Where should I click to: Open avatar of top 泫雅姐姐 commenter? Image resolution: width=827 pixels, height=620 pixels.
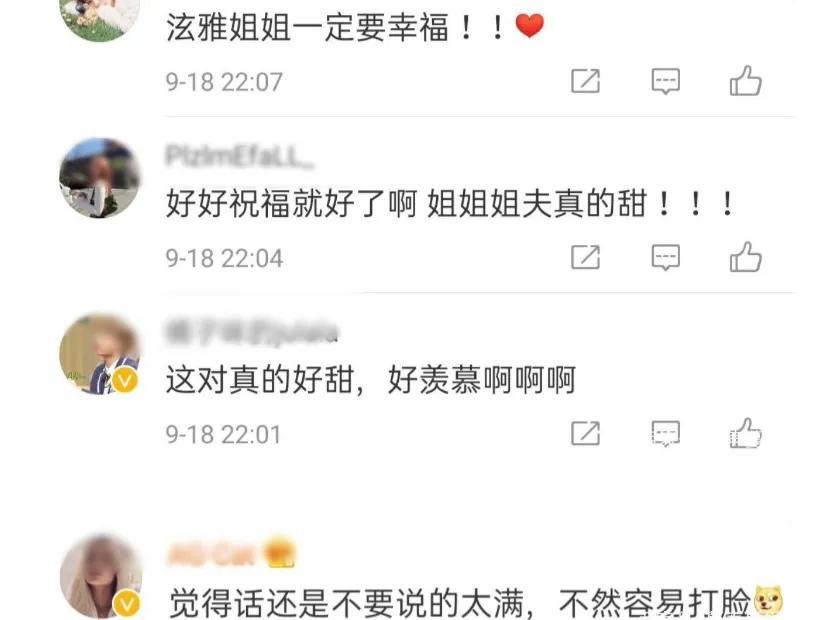click(100, 18)
